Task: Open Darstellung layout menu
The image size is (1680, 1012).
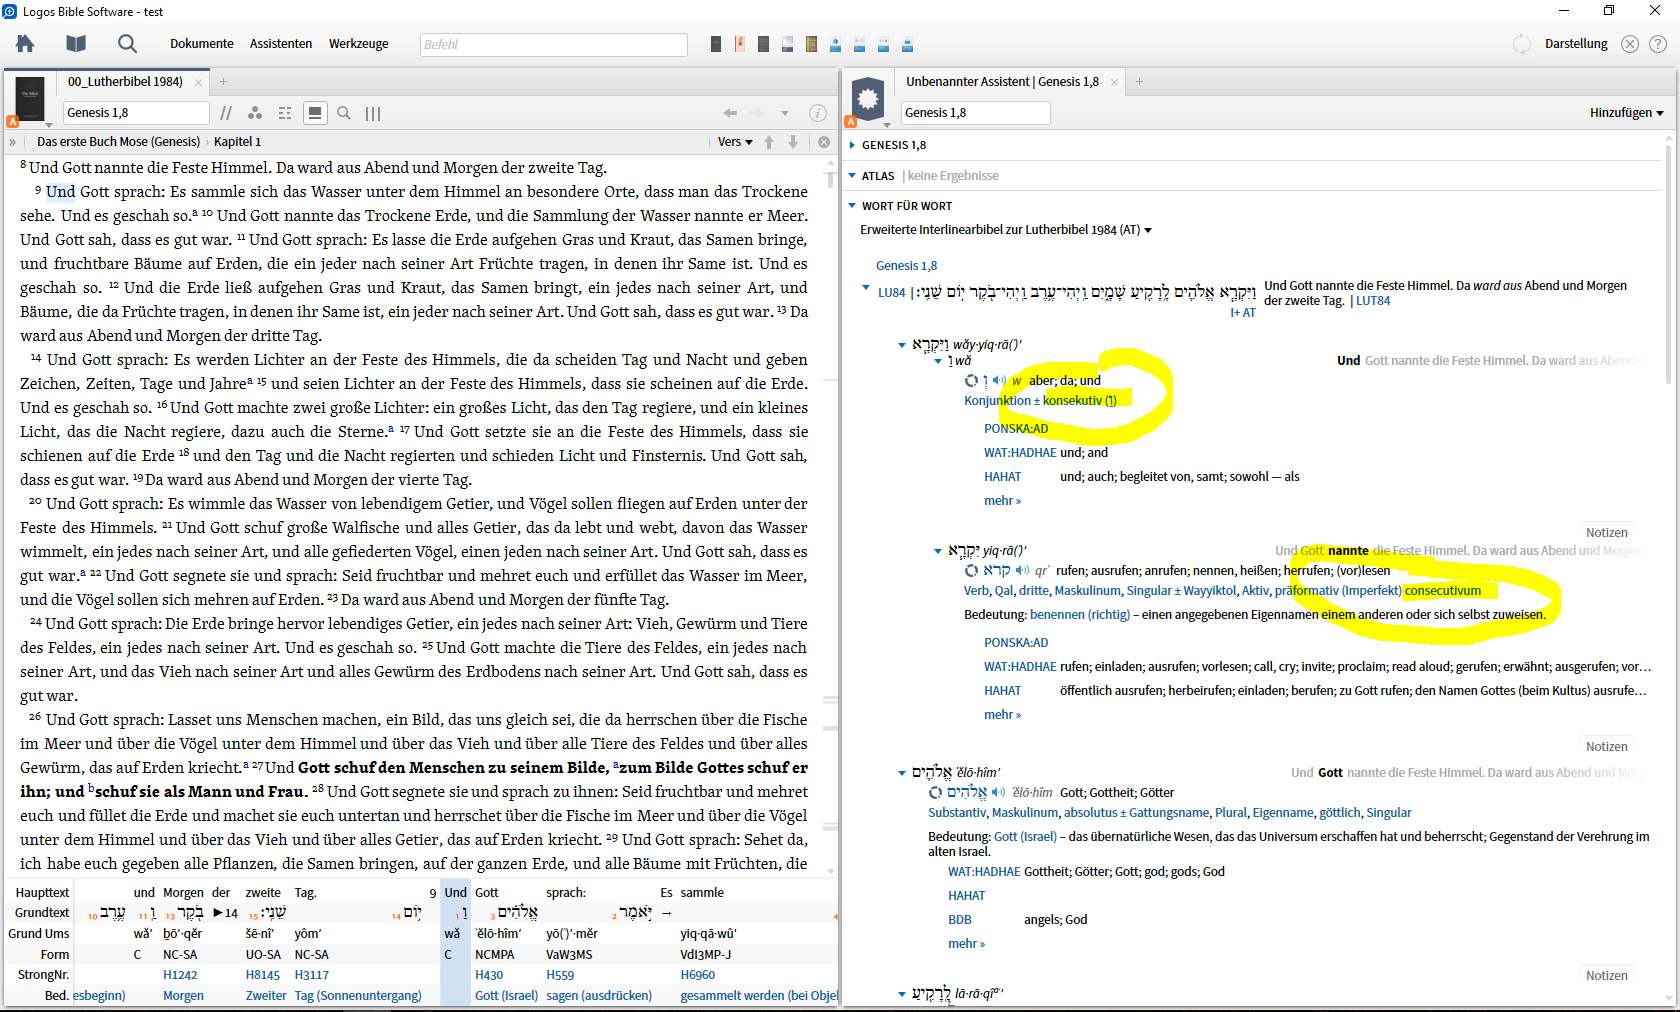Action: click(x=1576, y=44)
